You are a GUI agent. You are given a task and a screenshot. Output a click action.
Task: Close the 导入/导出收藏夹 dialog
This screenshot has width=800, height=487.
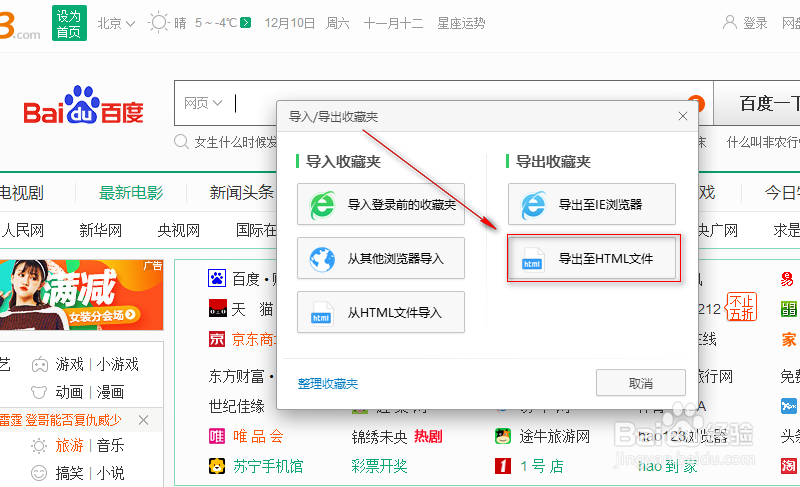point(683,116)
